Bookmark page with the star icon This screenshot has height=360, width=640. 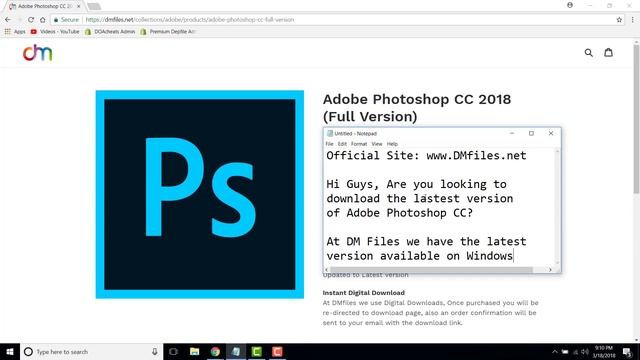tap(619, 20)
